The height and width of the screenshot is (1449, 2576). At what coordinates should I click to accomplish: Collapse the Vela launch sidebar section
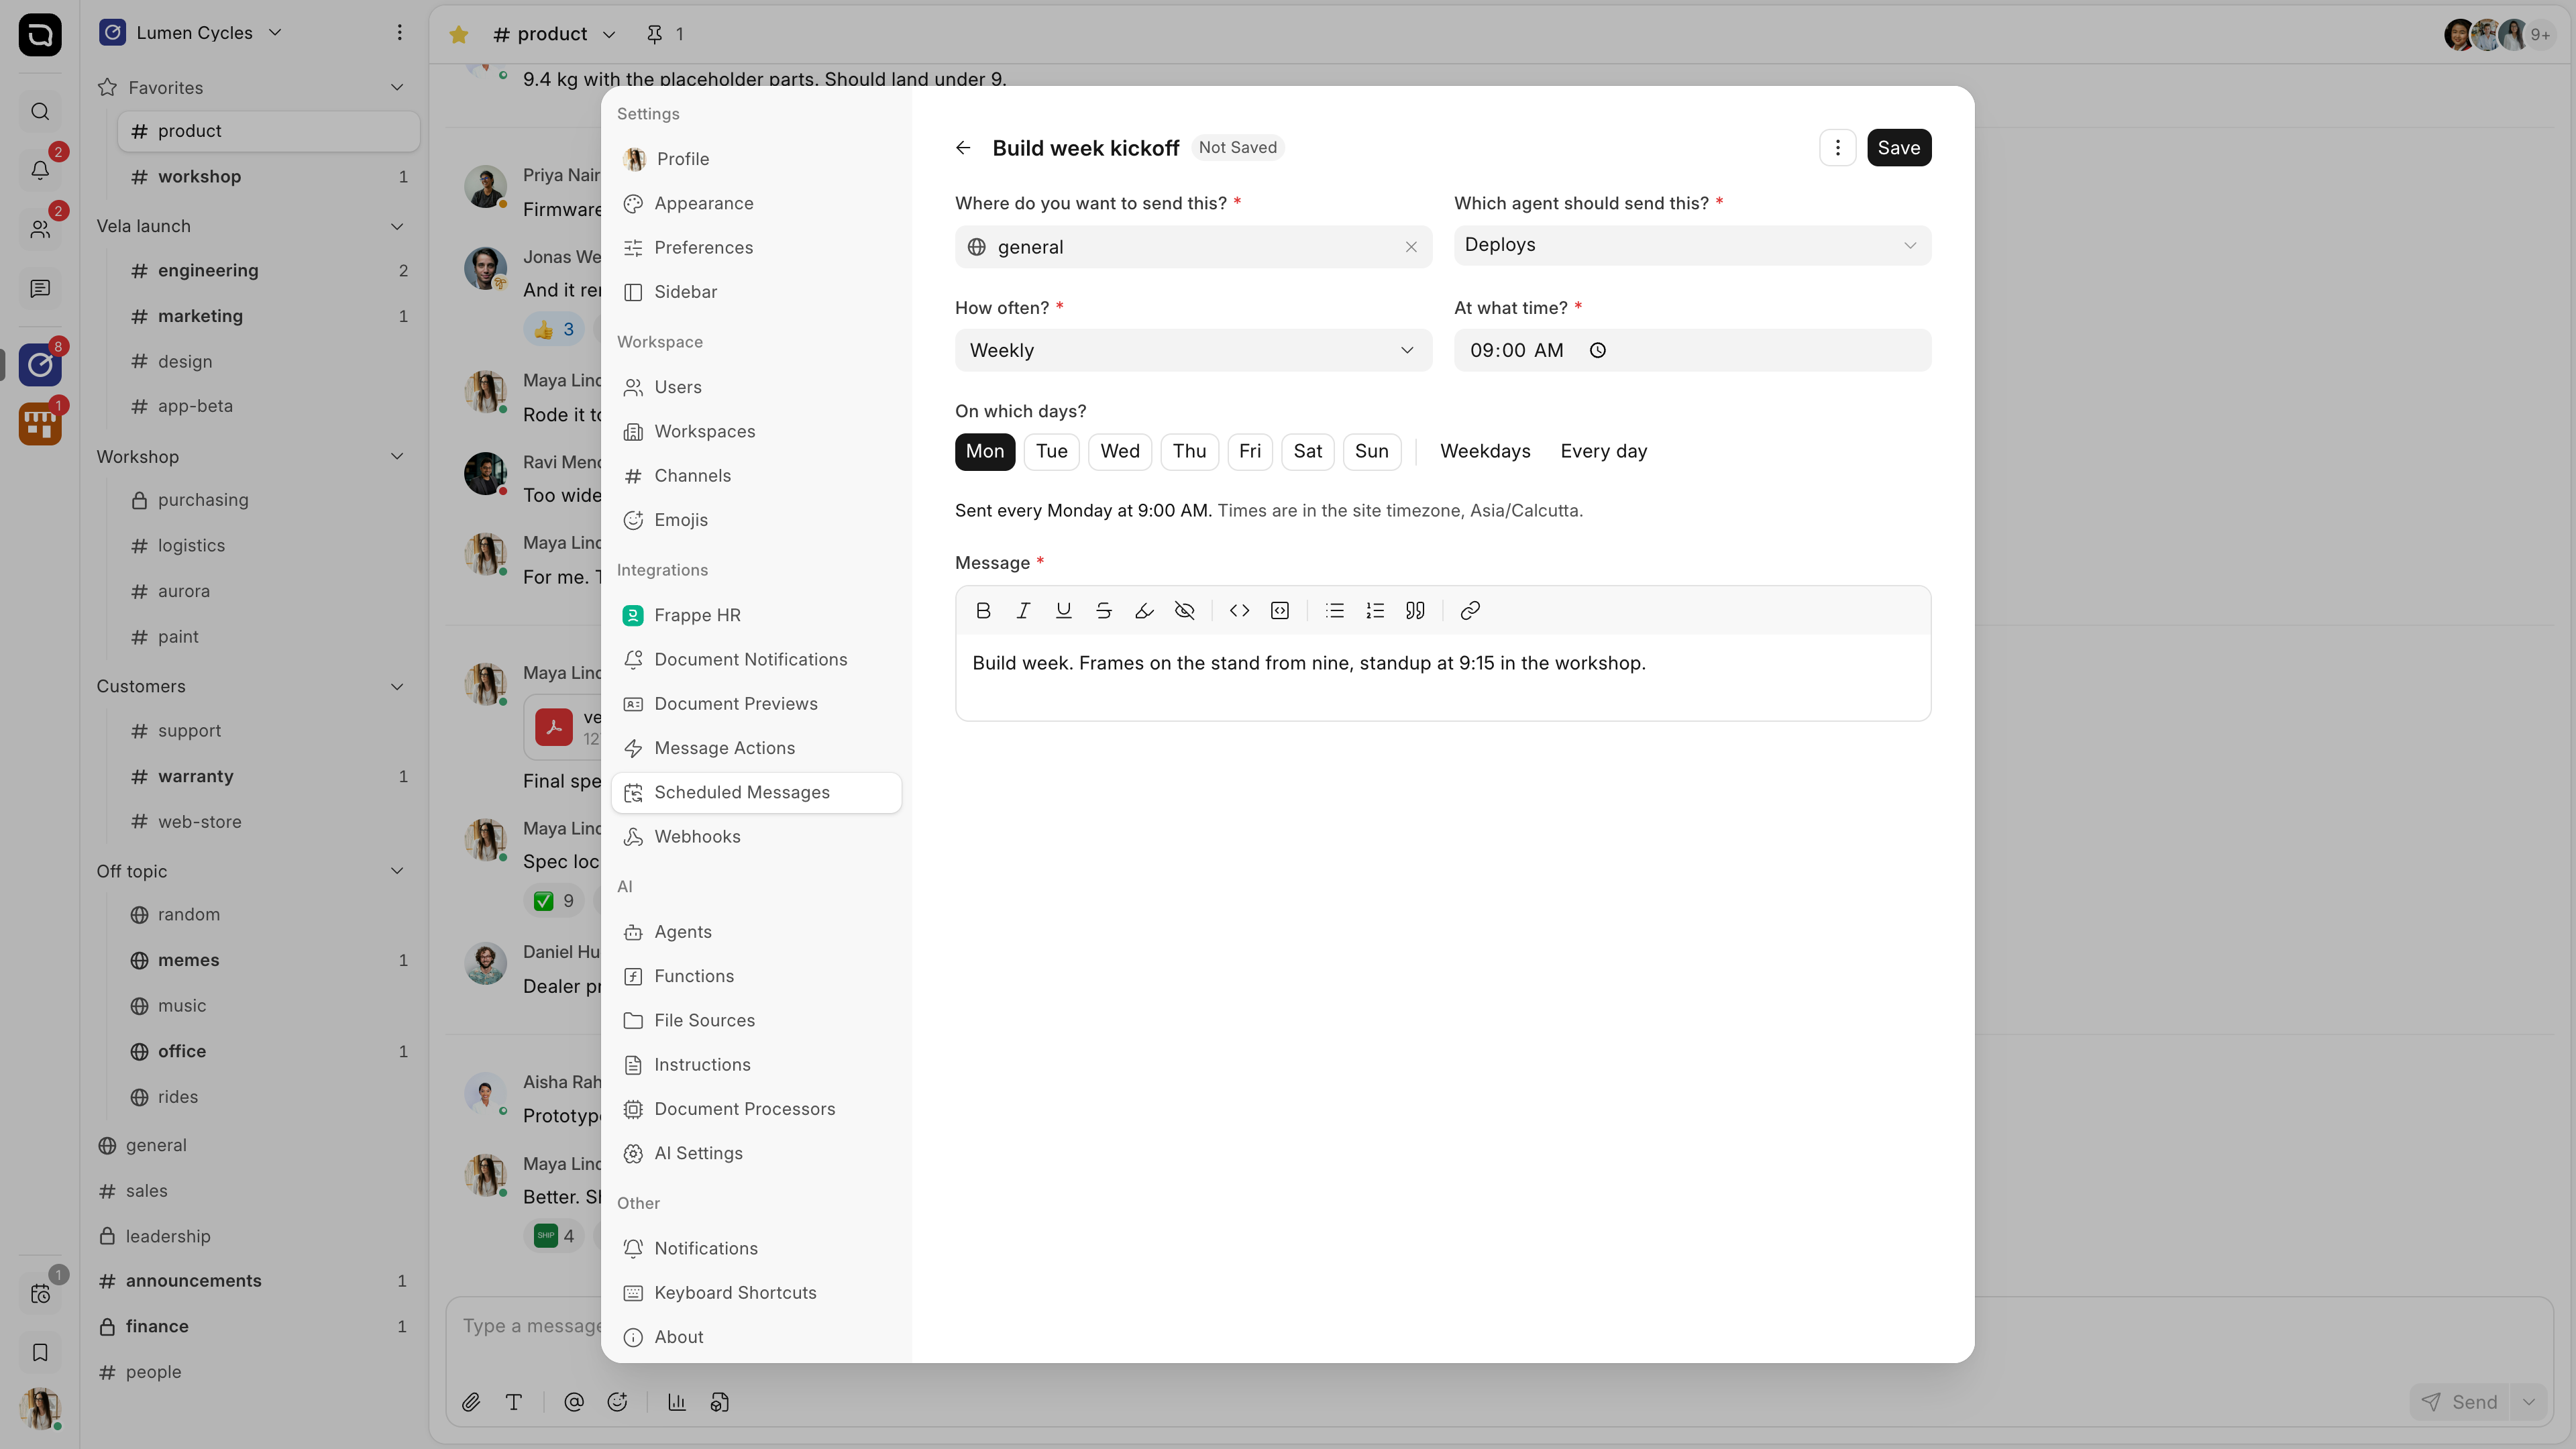point(397,226)
